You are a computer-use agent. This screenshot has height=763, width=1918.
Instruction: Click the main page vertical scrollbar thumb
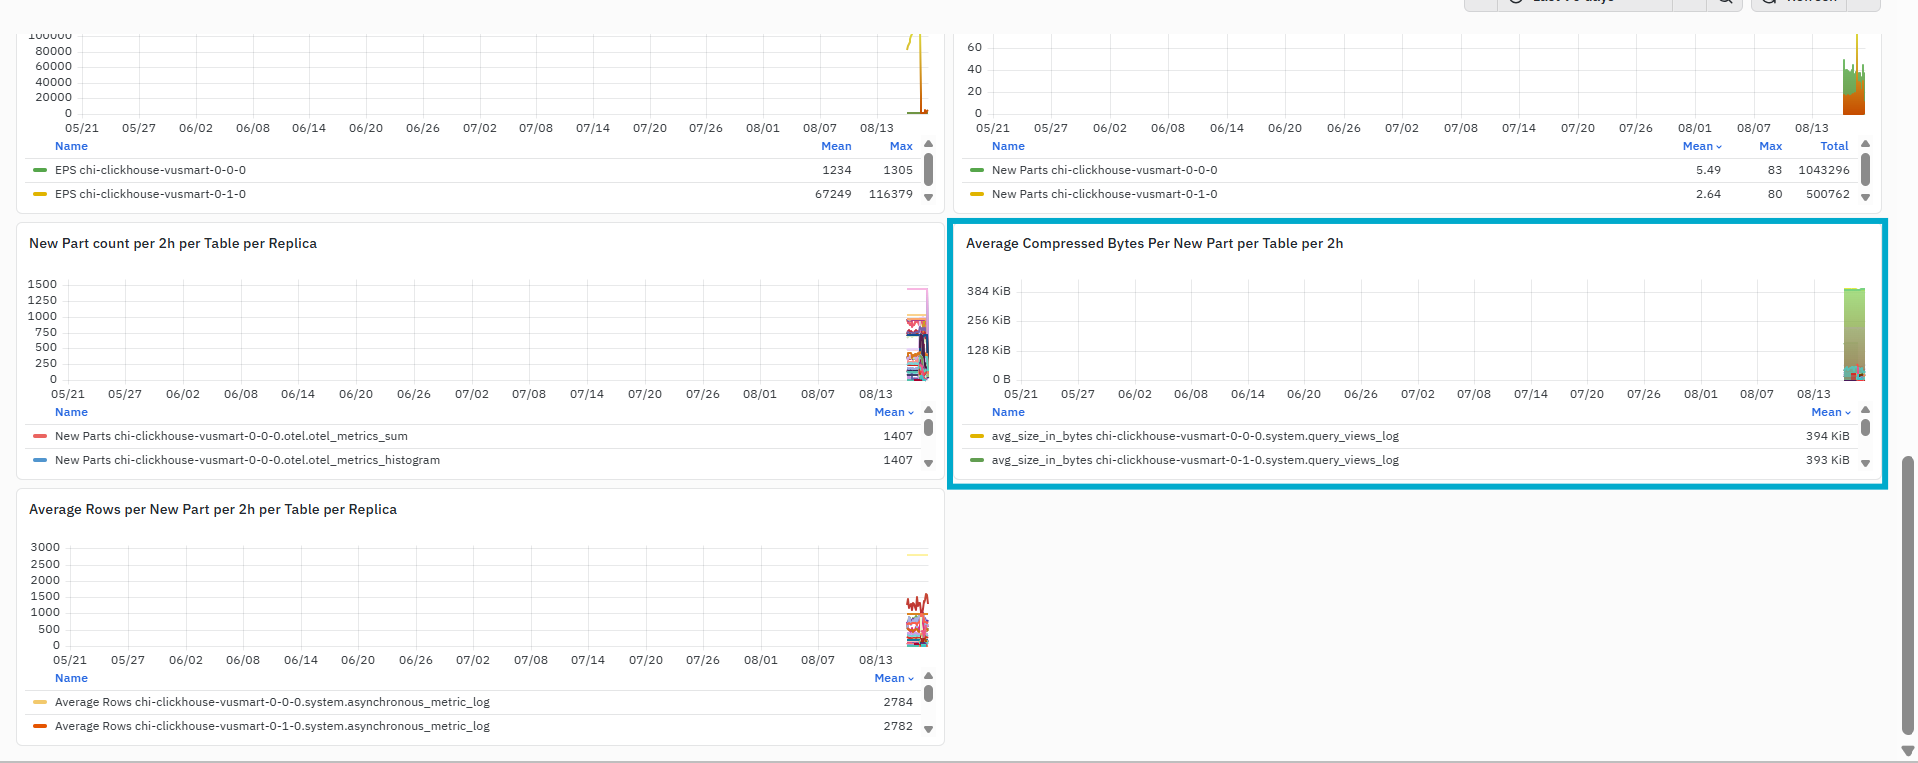click(x=1907, y=595)
